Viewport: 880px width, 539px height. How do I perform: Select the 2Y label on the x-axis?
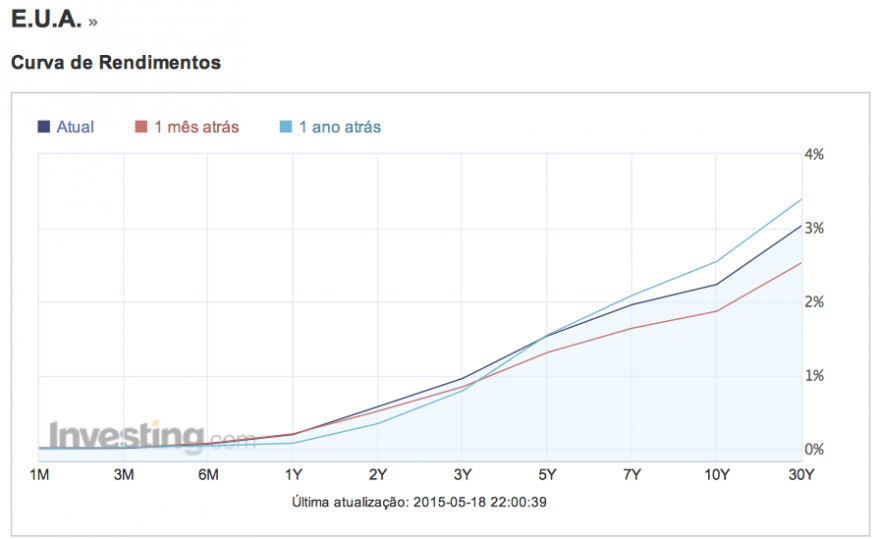point(378,474)
